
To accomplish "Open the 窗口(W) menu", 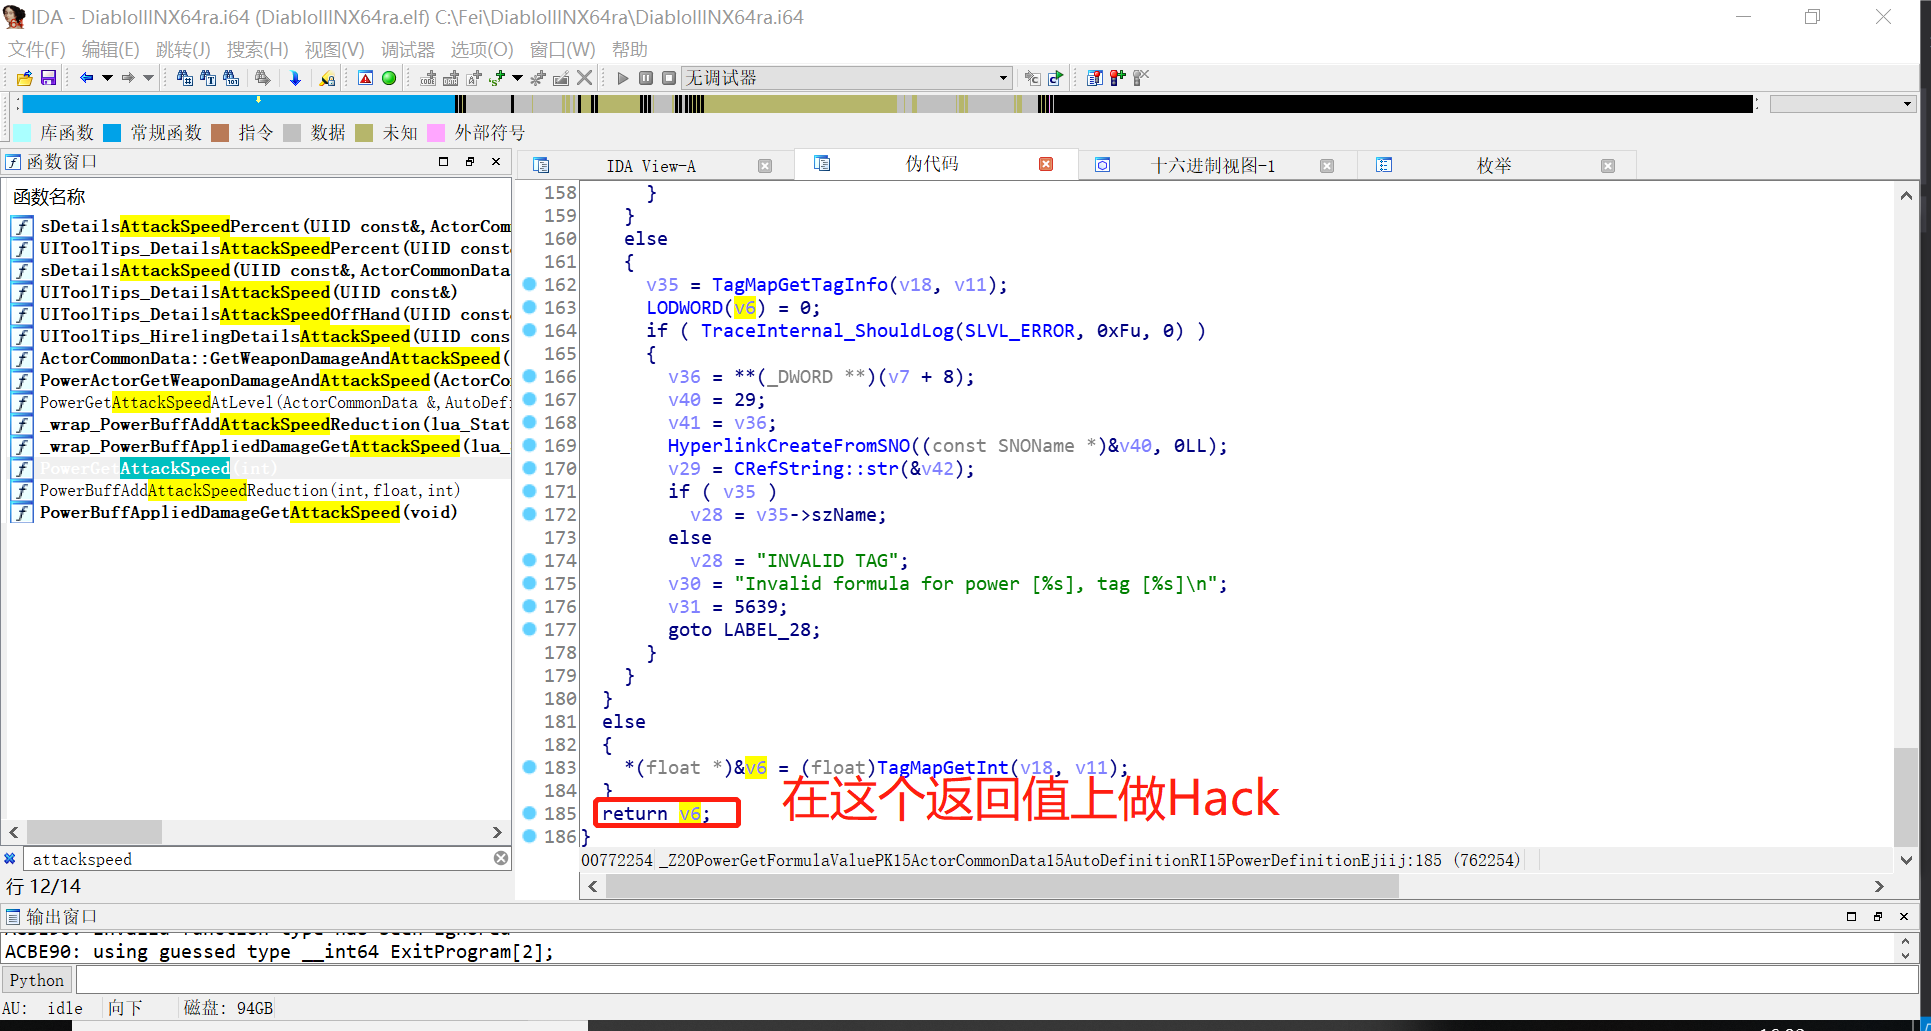I will click(562, 49).
